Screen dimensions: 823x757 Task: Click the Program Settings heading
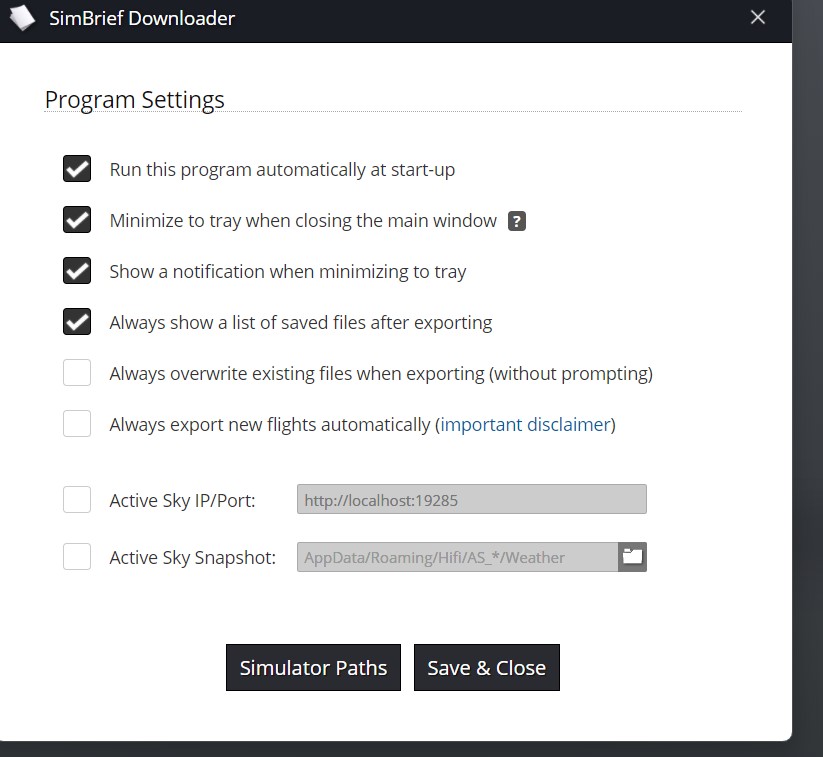(x=135, y=100)
